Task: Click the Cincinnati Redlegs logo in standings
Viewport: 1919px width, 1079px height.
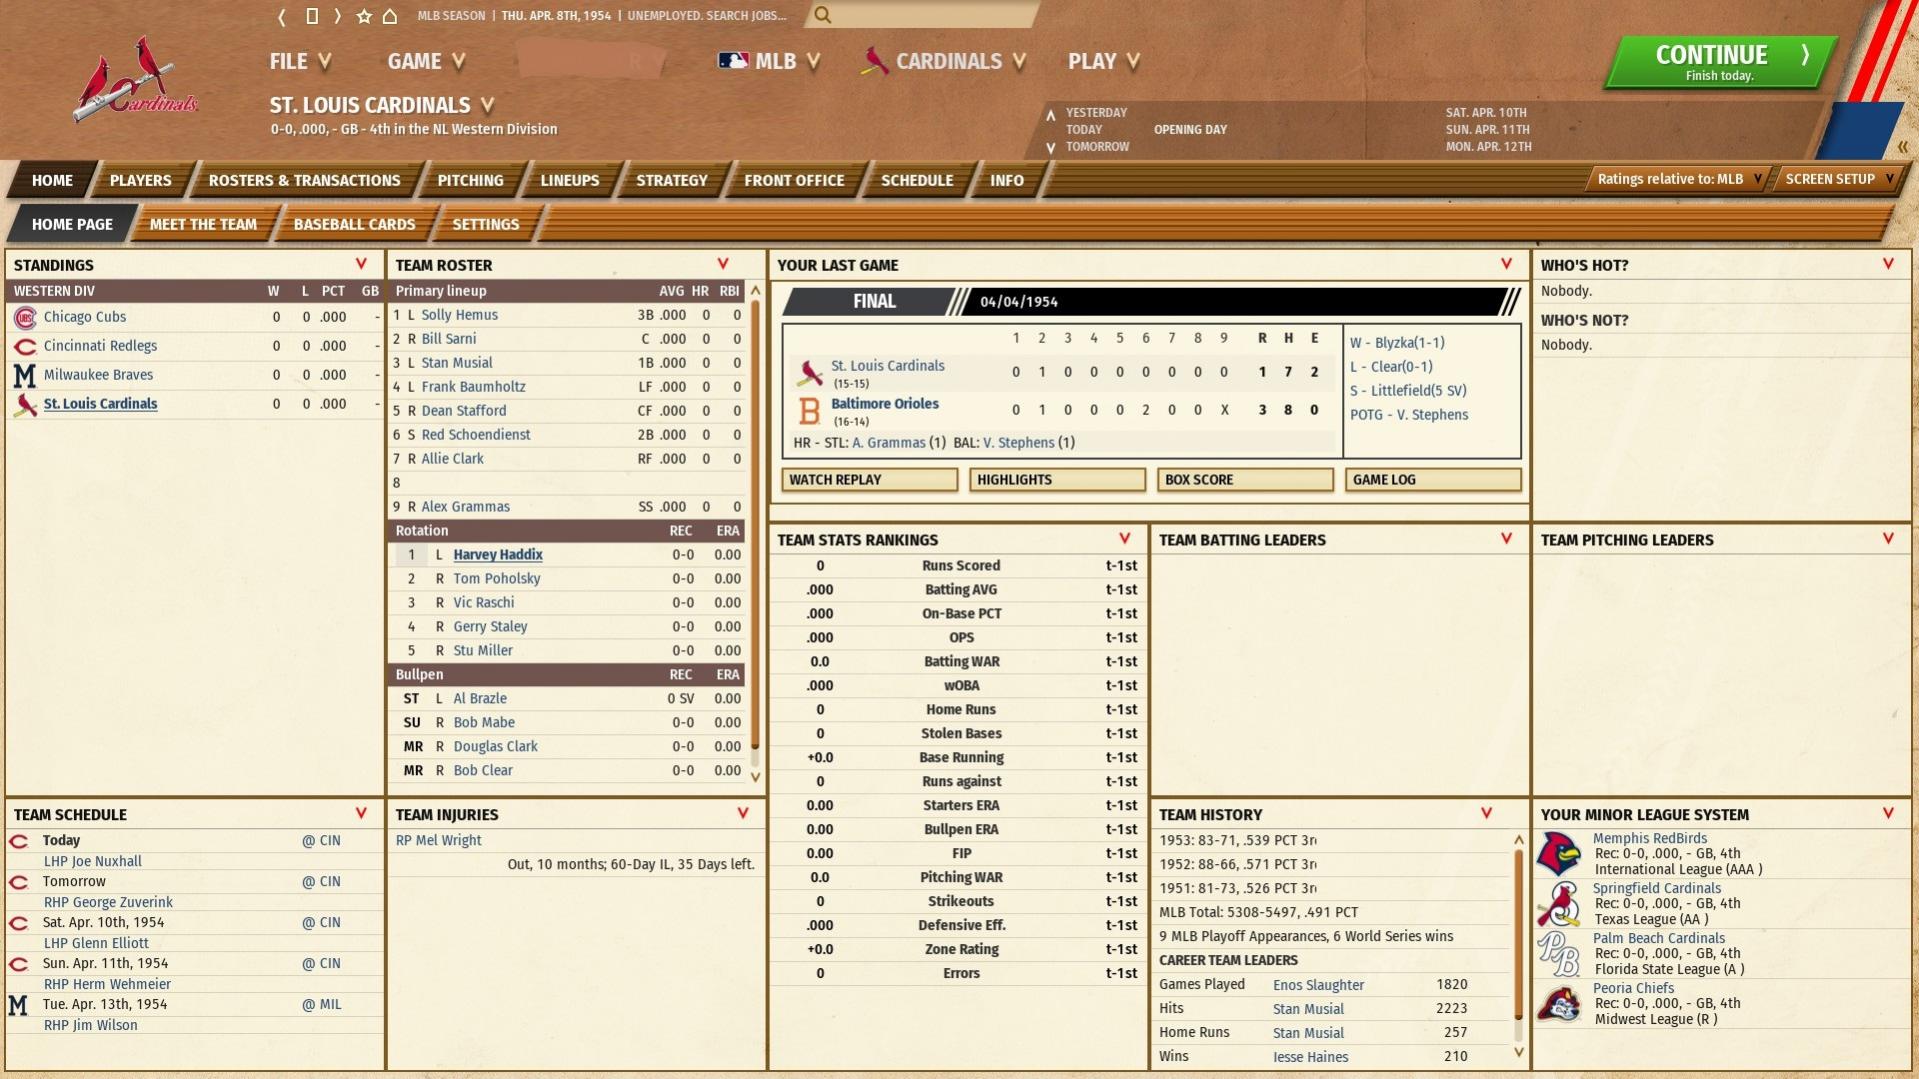Action: click(x=25, y=346)
